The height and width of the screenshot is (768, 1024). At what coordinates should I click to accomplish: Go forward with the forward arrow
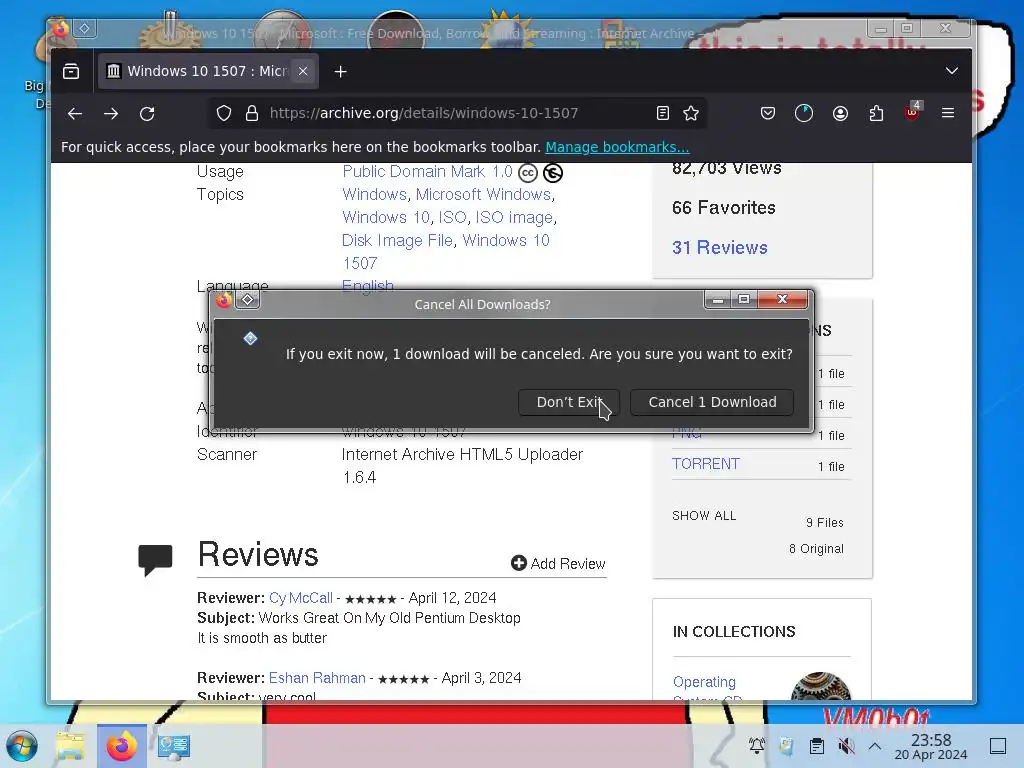click(111, 114)
